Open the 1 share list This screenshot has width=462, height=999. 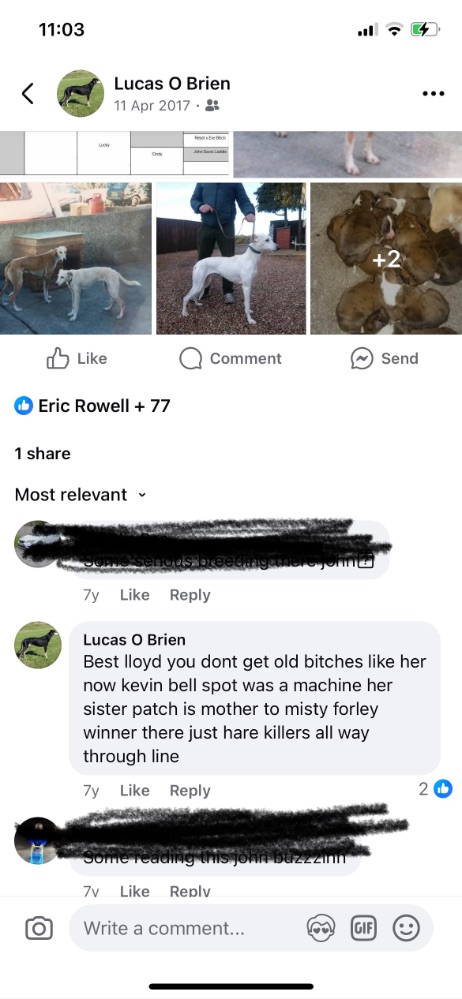tap(42, 454)
